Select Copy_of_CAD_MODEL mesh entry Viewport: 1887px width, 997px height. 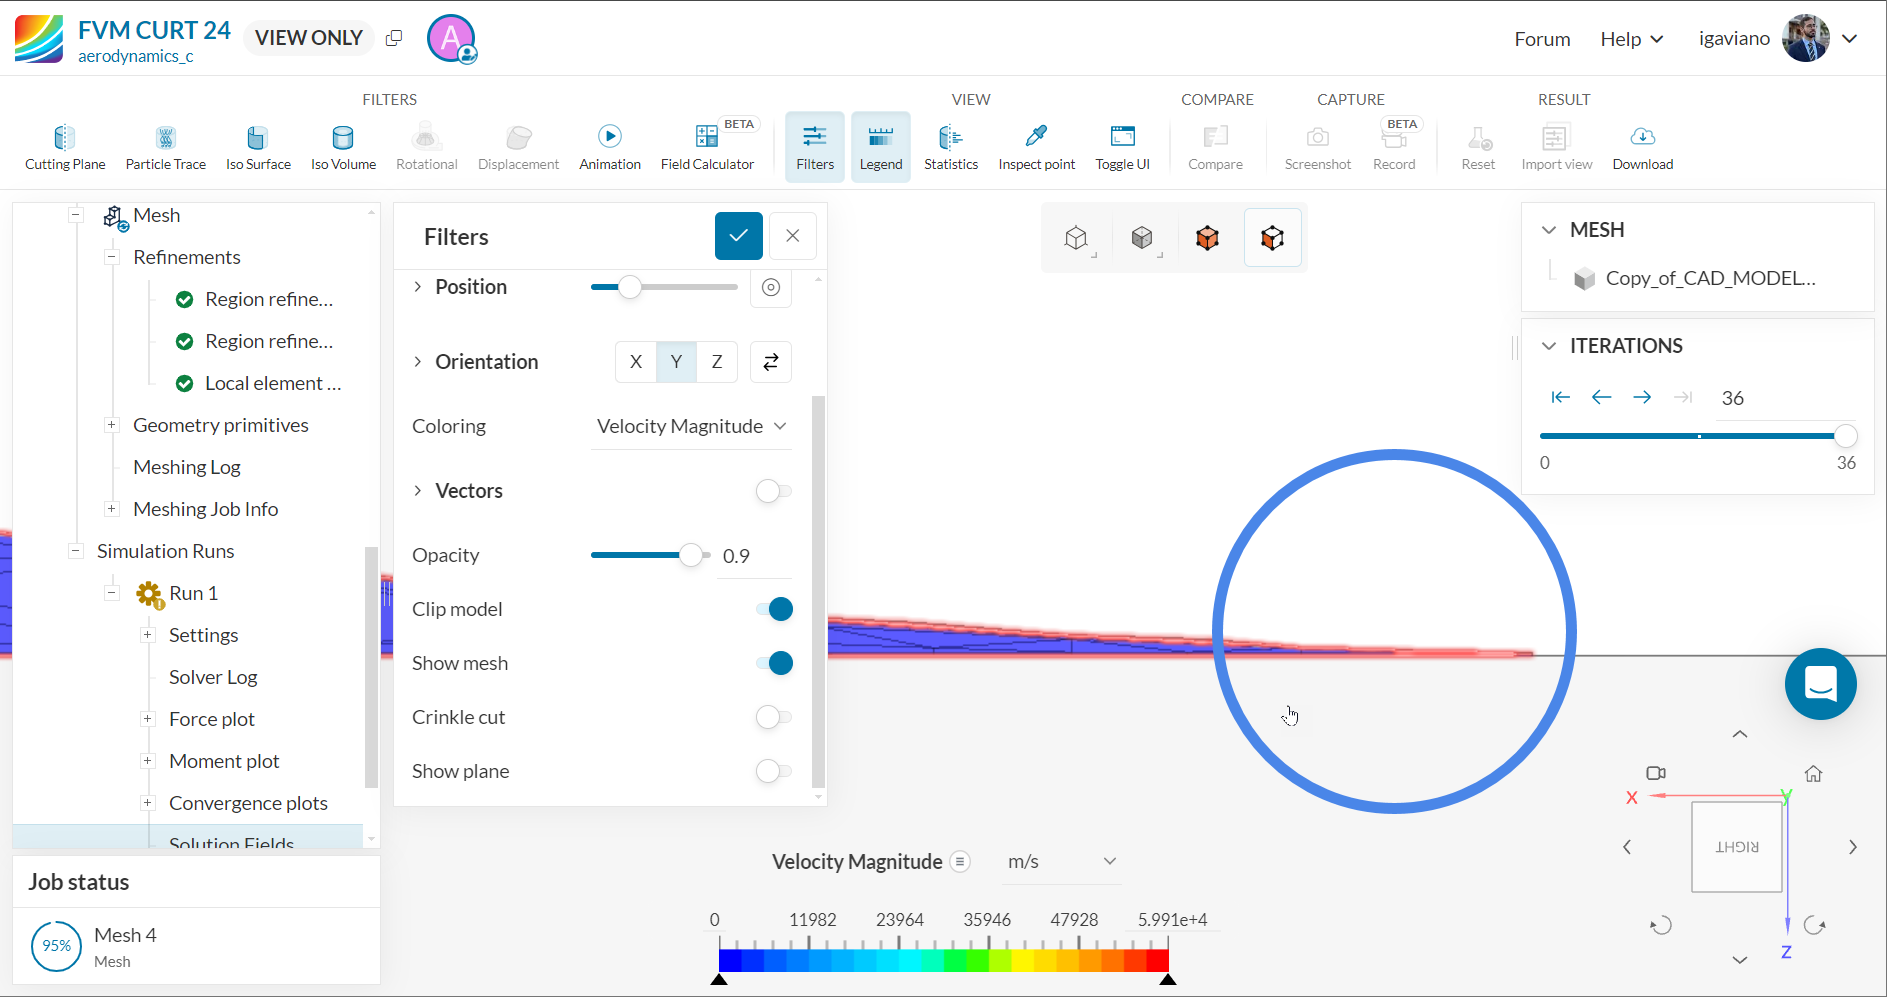[1710, 278]
